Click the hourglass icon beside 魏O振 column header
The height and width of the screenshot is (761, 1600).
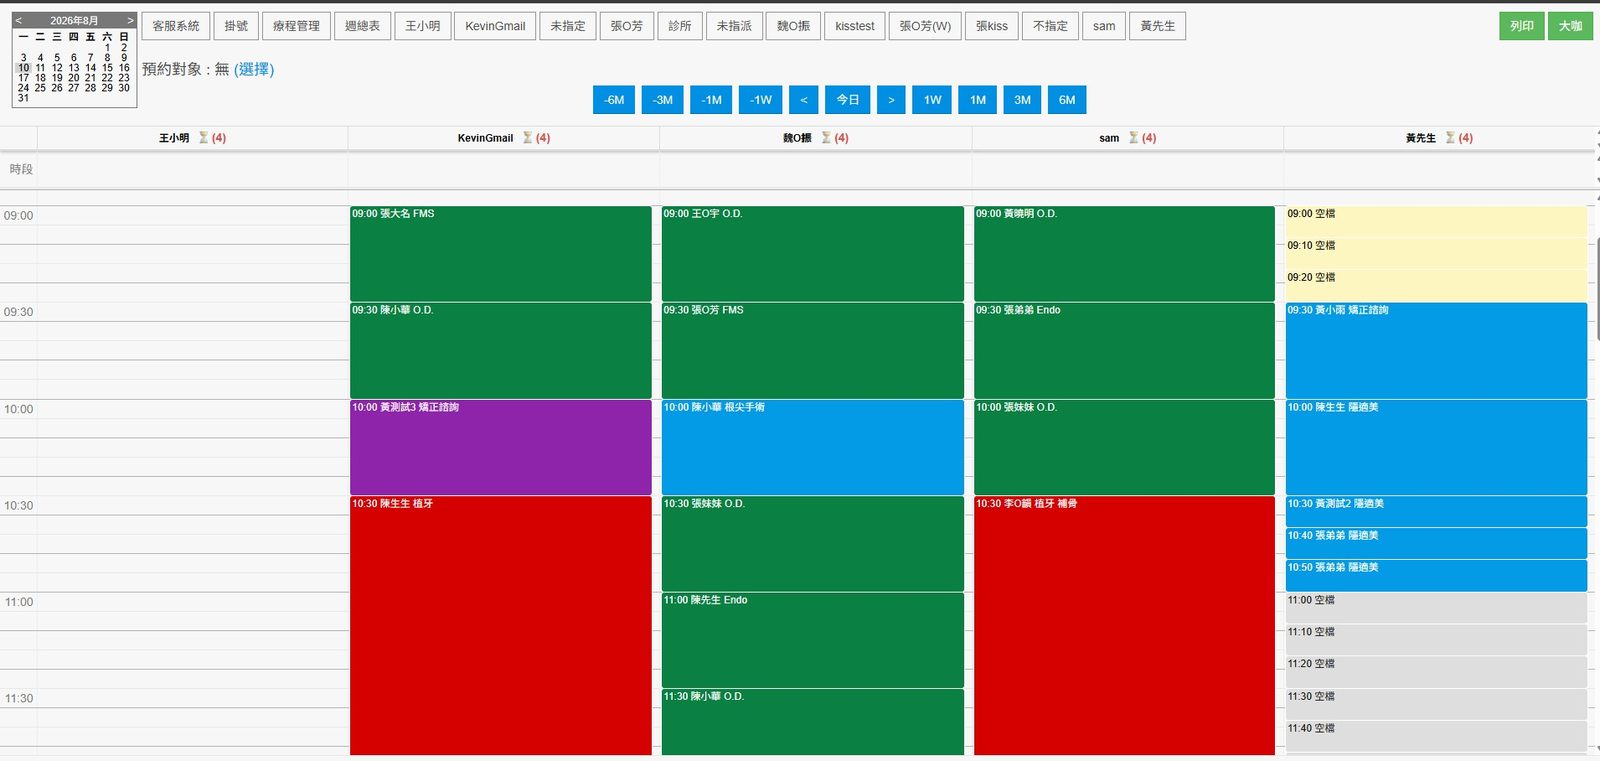click(x=826, y=138)
